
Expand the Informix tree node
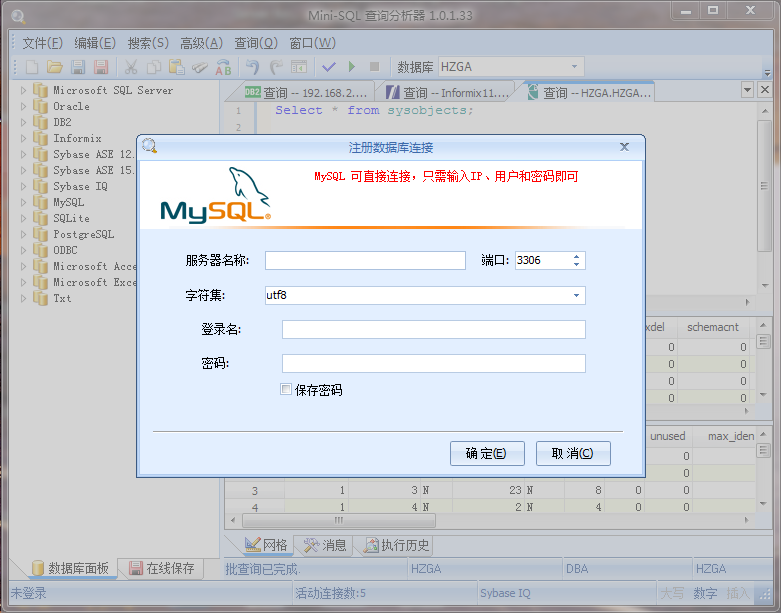click(x=23, y=138)
